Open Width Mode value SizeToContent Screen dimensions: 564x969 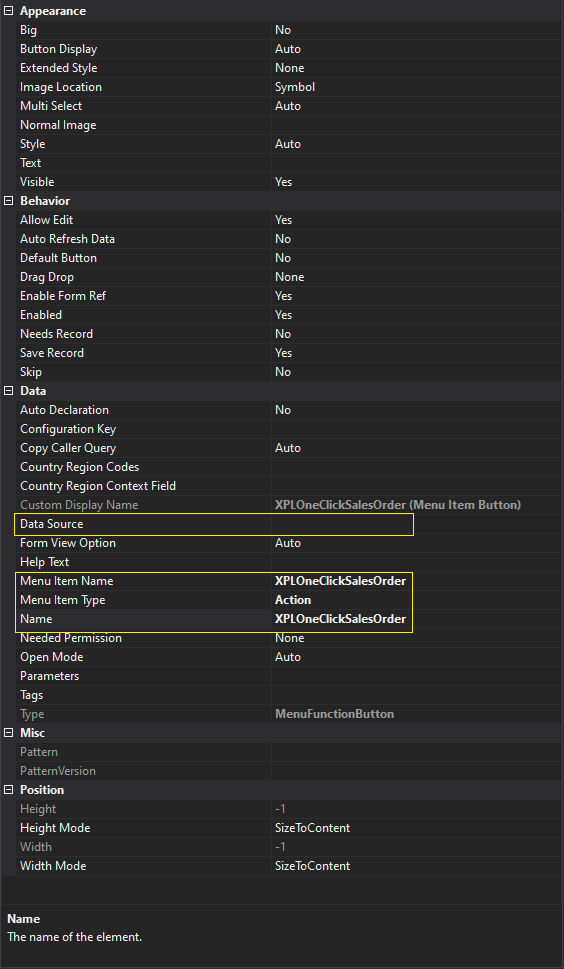click(x=417, y=866)
